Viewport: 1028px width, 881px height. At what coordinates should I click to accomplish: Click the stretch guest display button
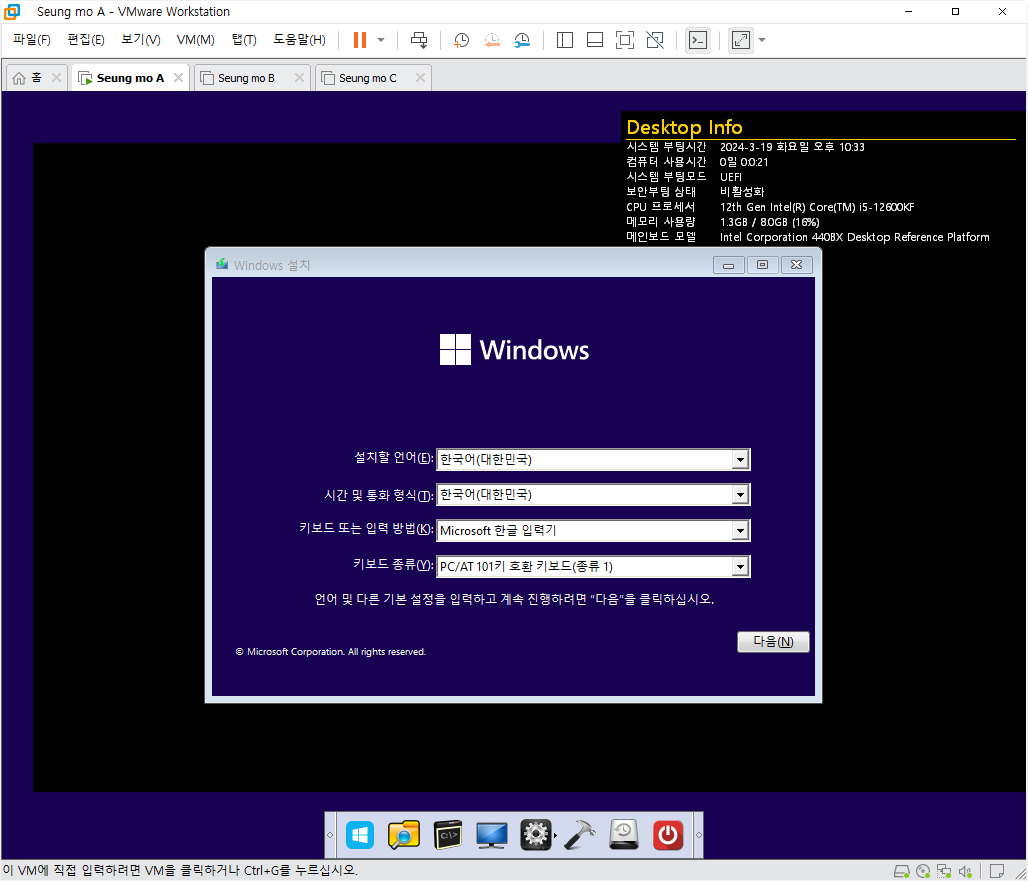741,40
